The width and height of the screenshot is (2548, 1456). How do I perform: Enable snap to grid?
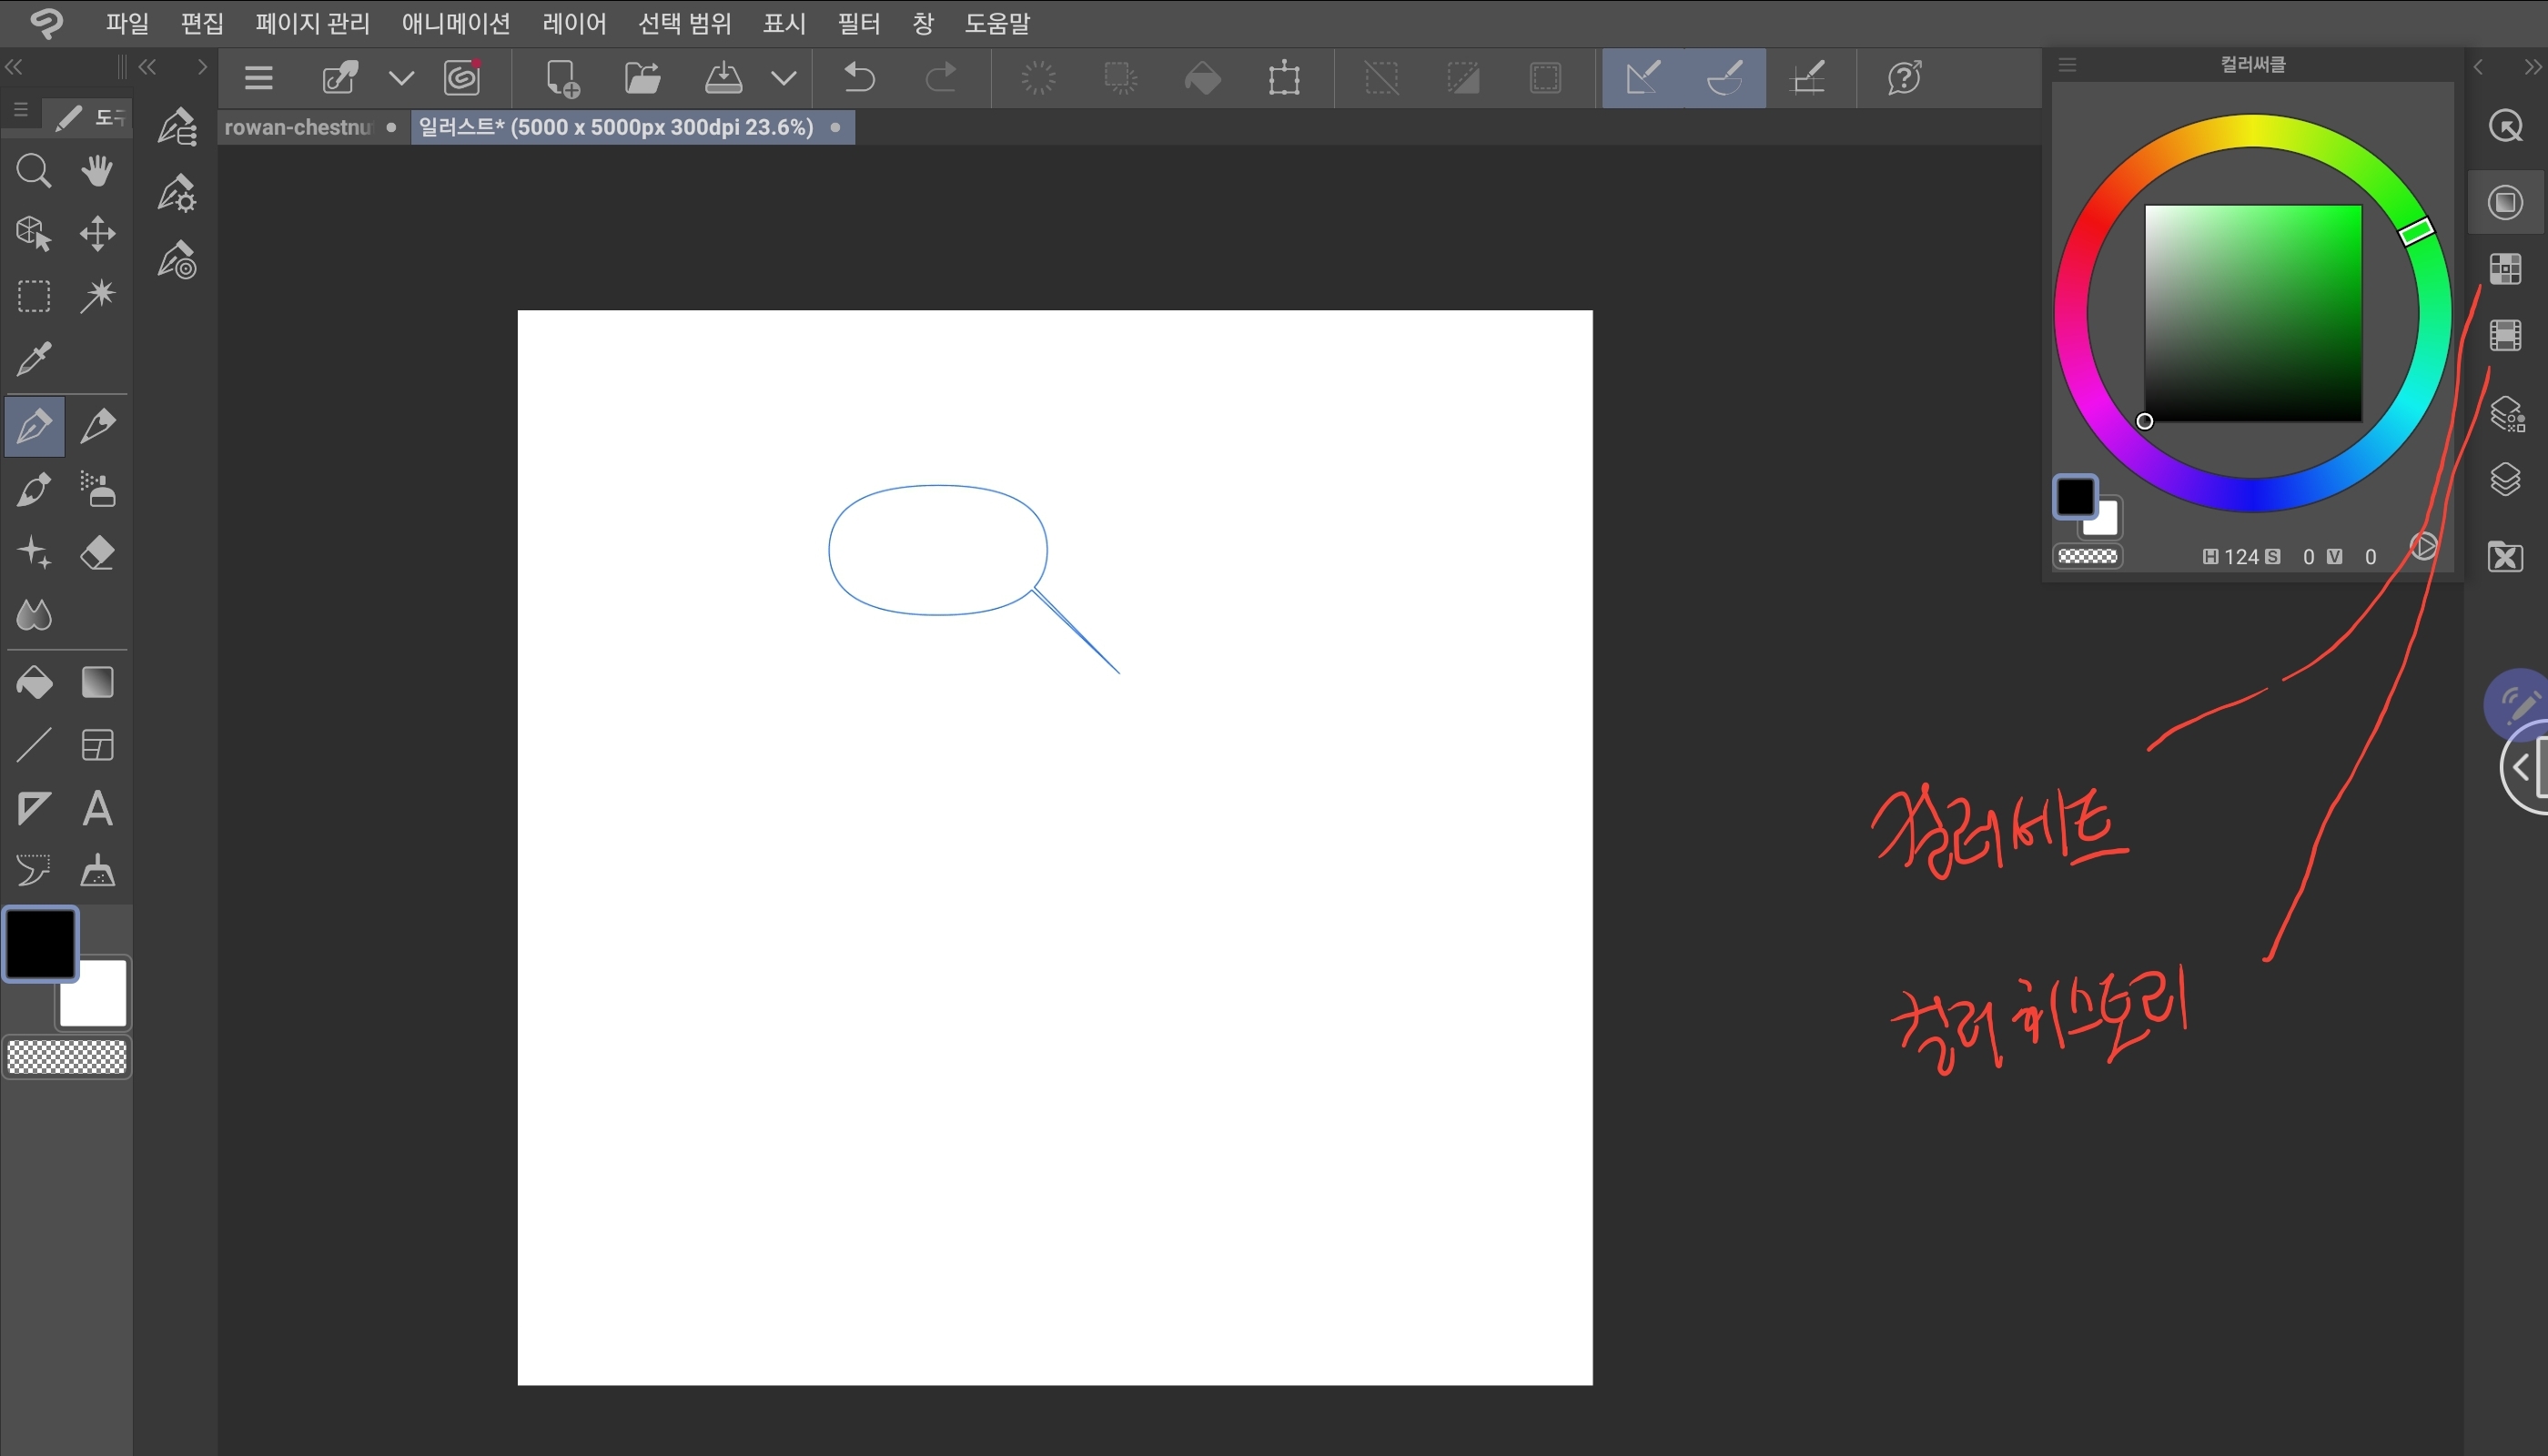pos(1808,77)
